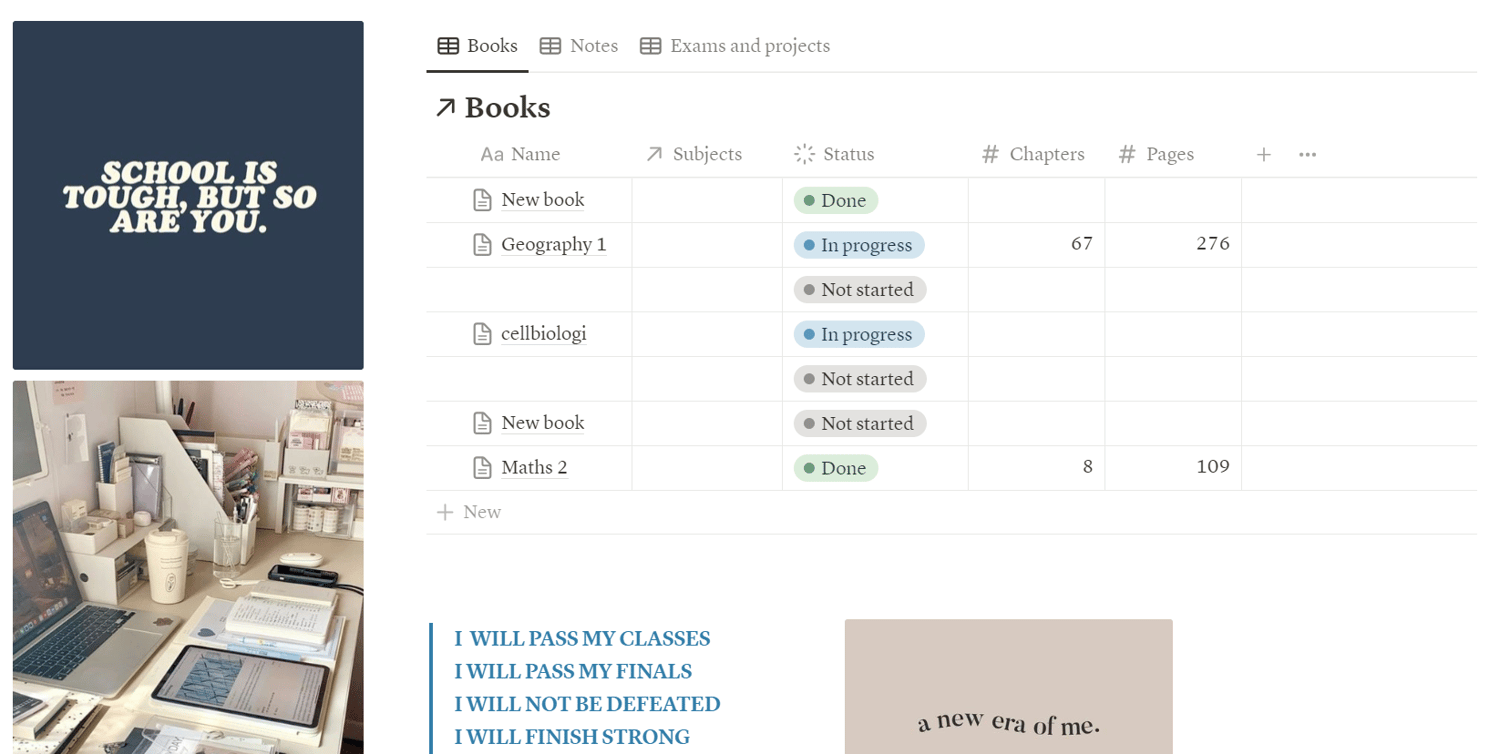Open the Exams and projects tab
The width and height of the screenshot is (1500, 754).
coord(749,46)
